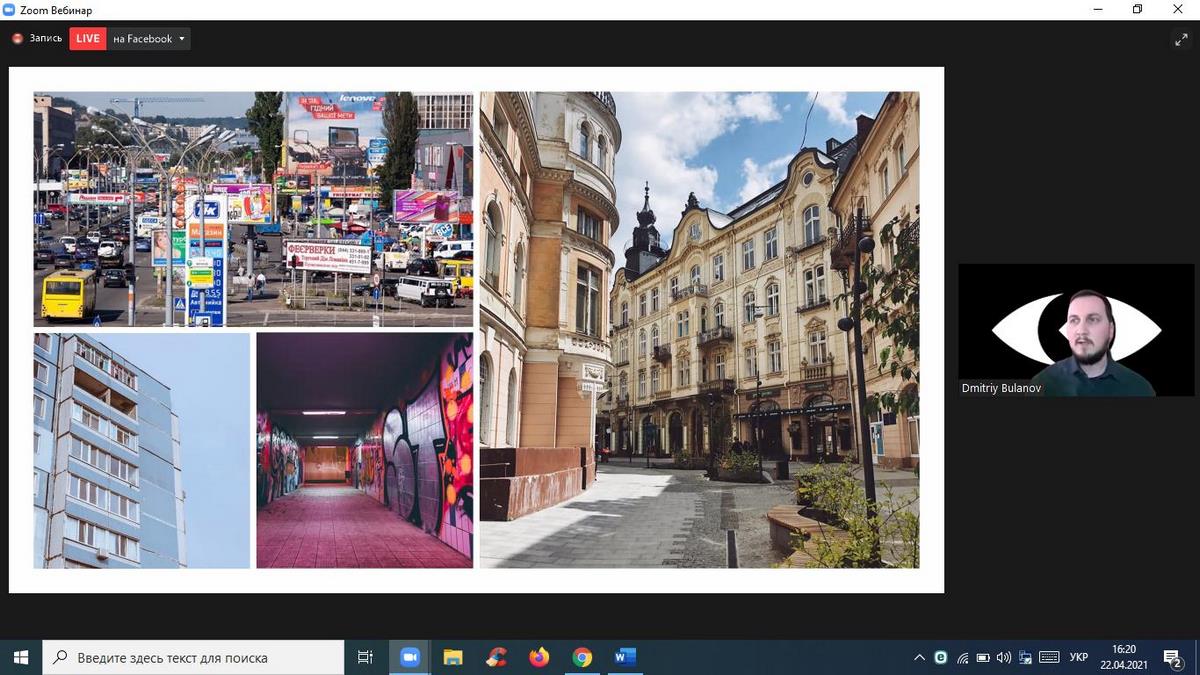Switch the УКР keyboard language
The image size is (1200, 675).
pyautogui.click(x=1079, y=657)
